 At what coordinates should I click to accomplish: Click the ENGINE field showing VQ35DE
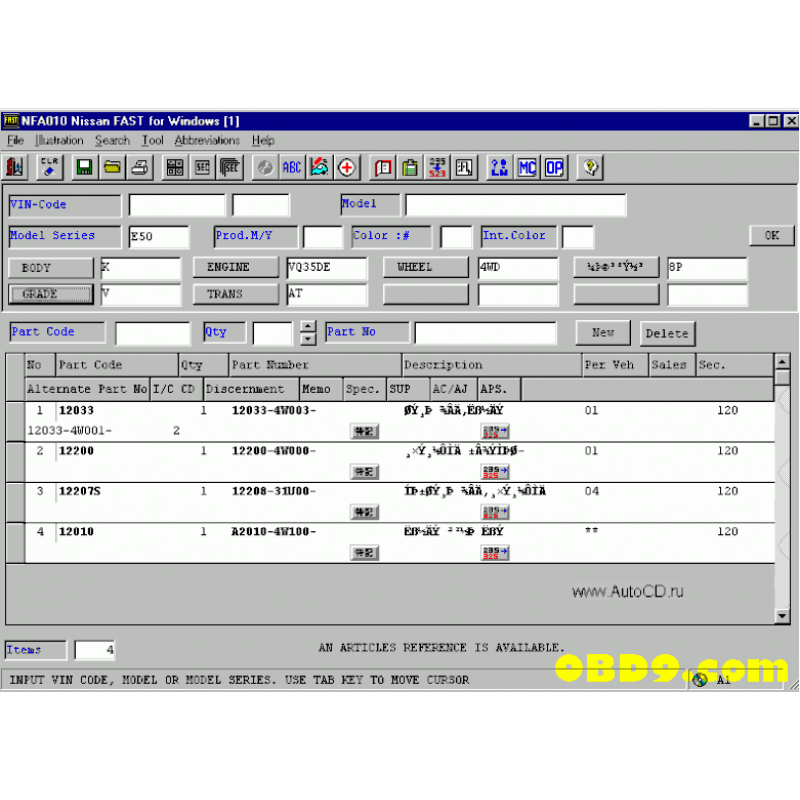pyautogui.click(x=327, y=268)
